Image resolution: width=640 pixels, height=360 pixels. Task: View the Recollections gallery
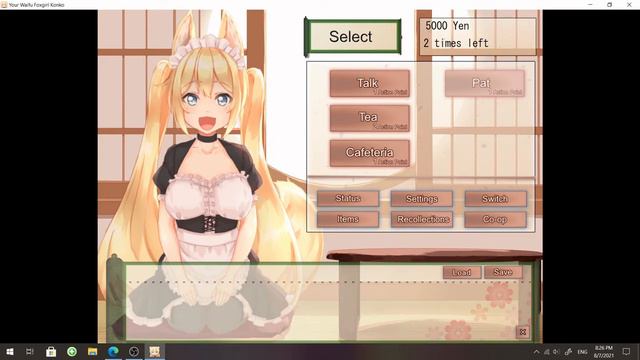point(422,219)
